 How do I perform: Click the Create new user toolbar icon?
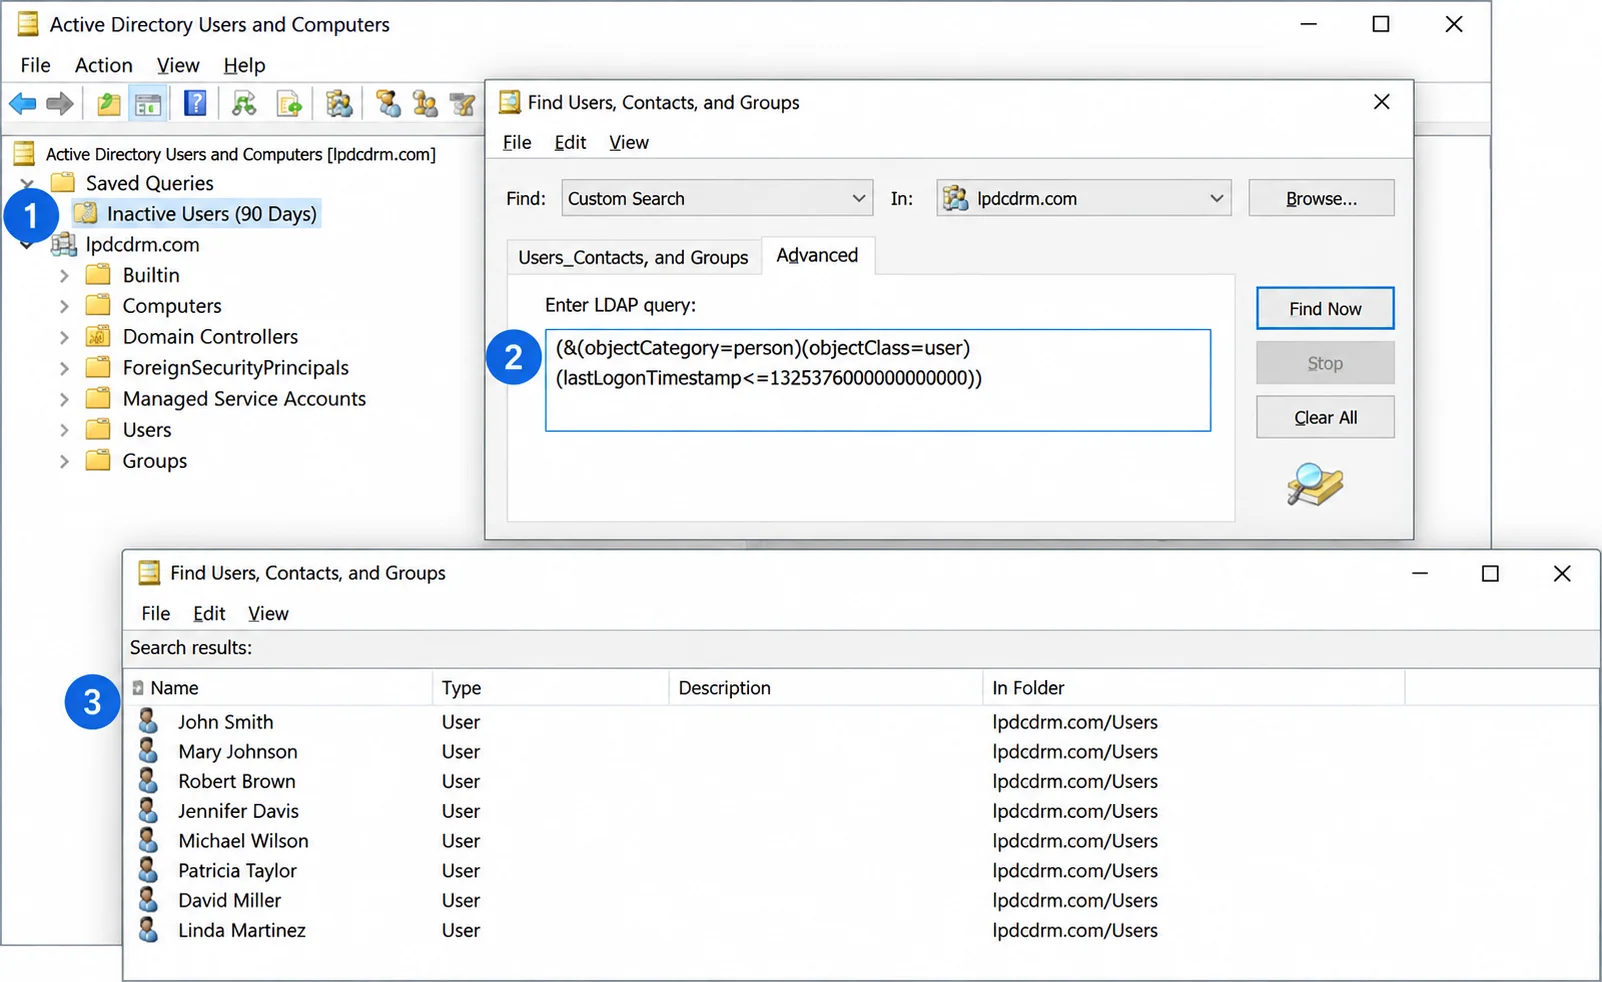pos(388,103)
